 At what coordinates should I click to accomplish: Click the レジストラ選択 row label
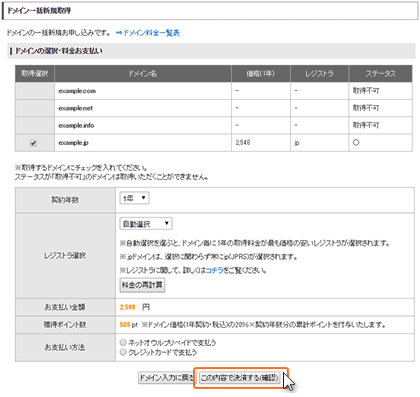pyautogui.click(x=65, y=256)
